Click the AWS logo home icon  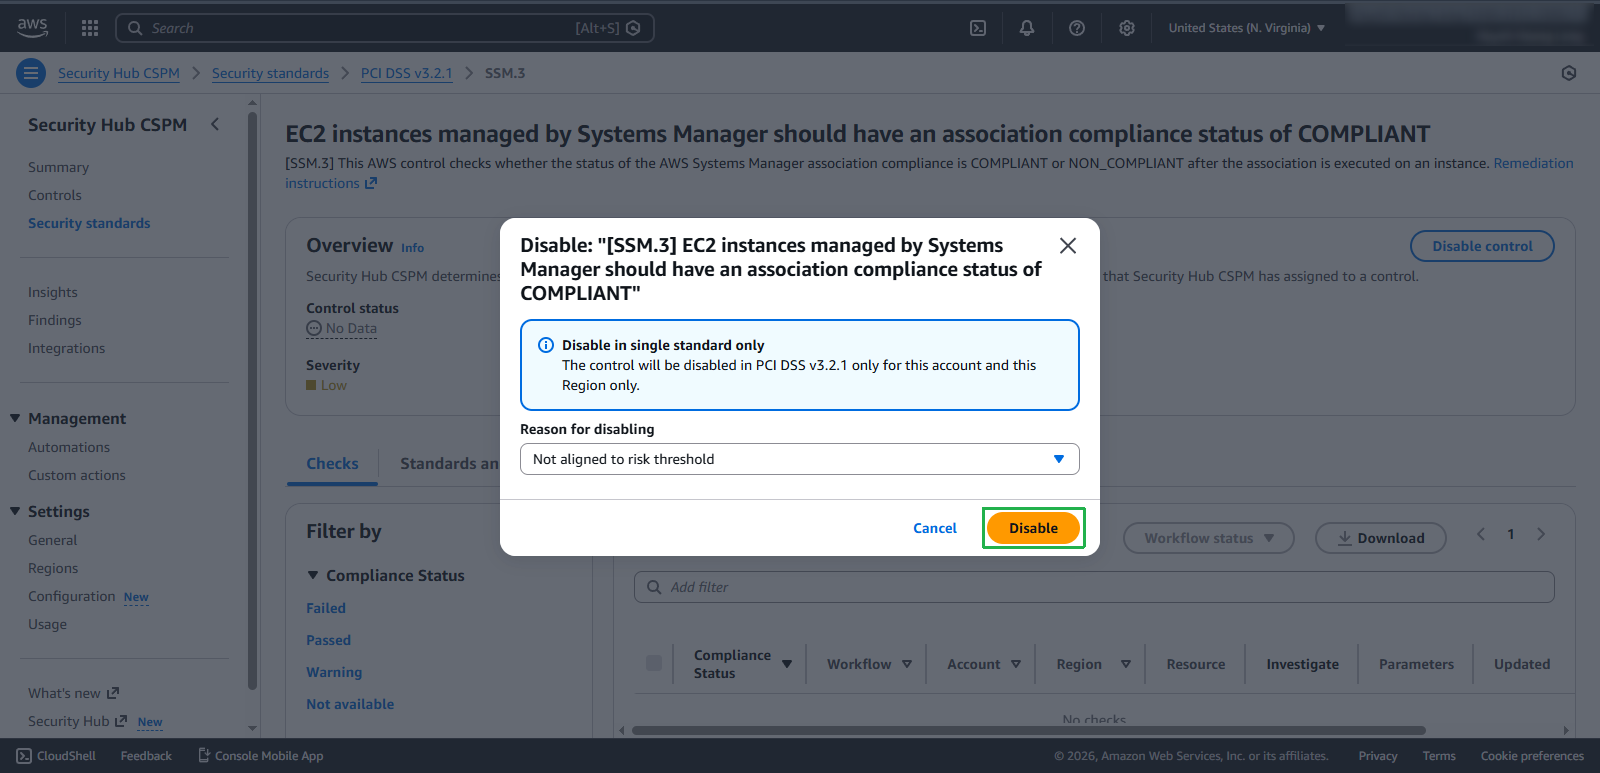click(32, 27)
